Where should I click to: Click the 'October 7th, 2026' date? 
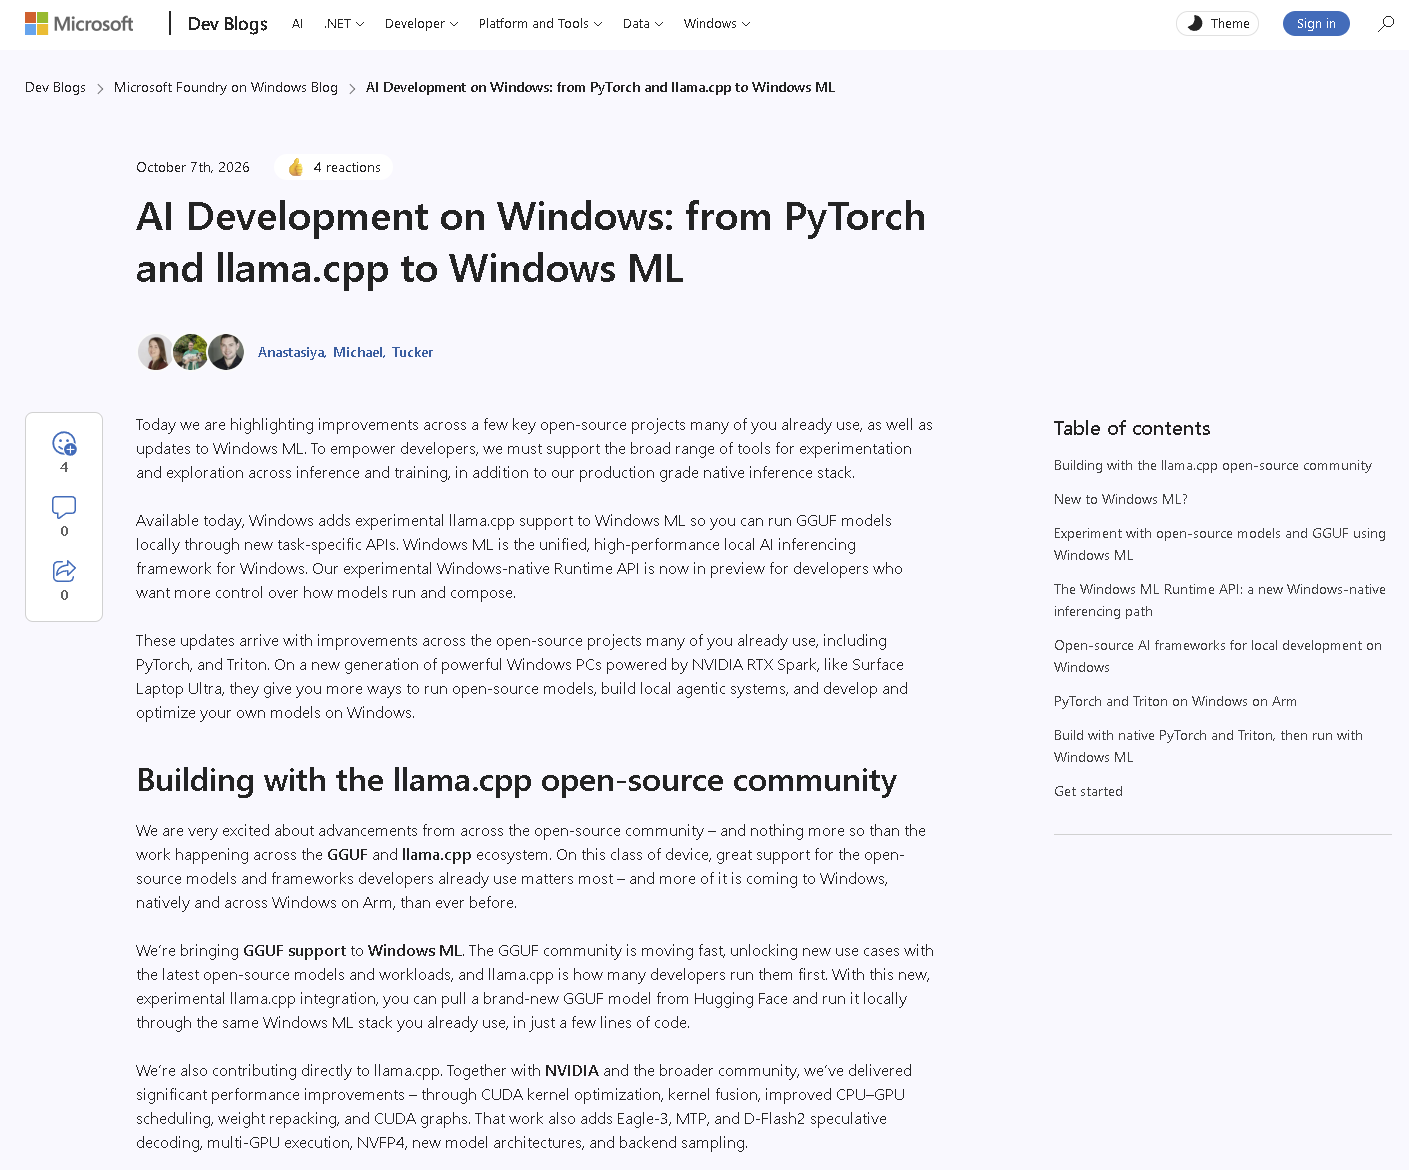[193, 168]
